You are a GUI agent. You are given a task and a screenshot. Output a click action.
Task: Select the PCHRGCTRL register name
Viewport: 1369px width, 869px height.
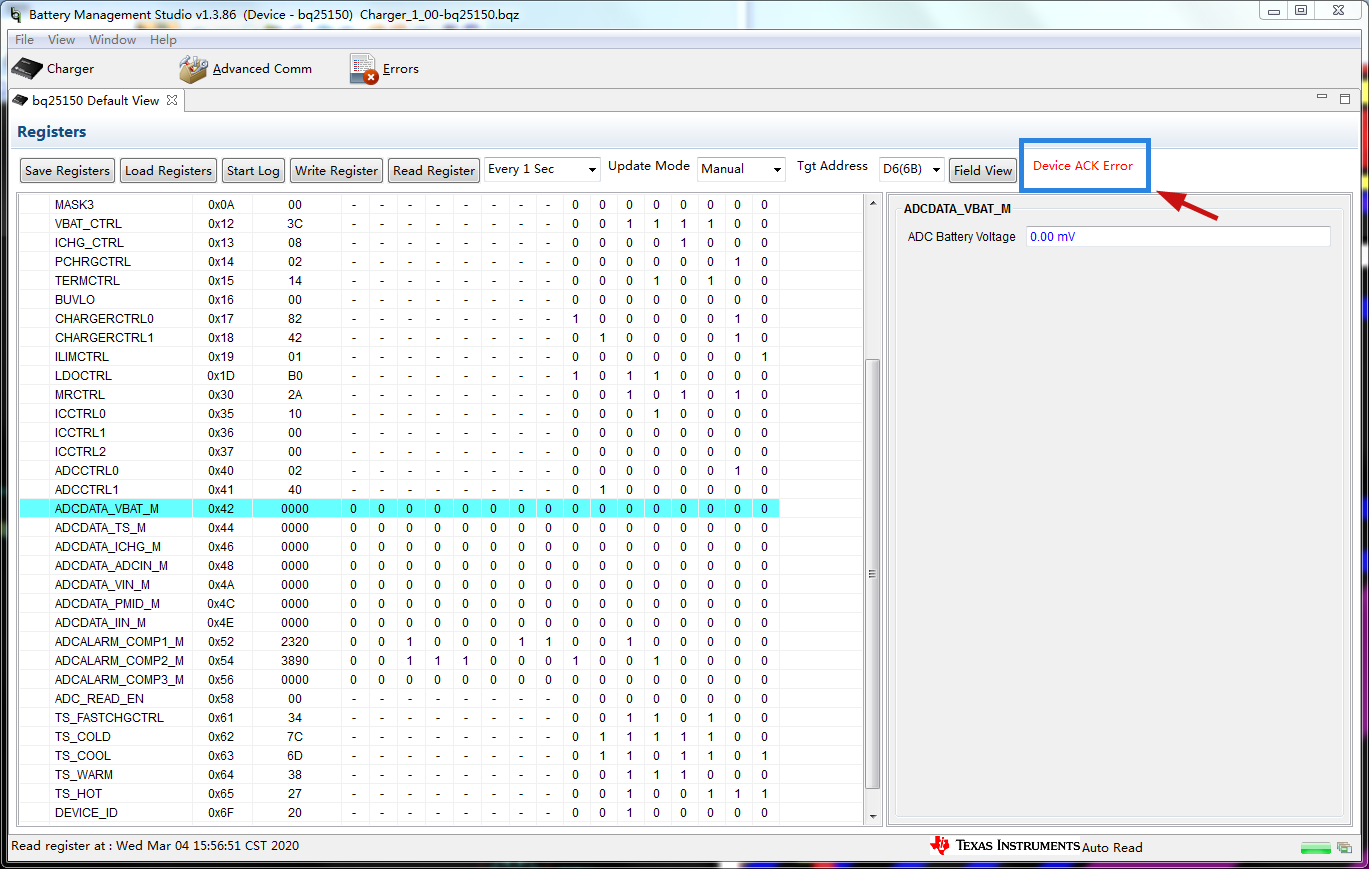(92, 261)
